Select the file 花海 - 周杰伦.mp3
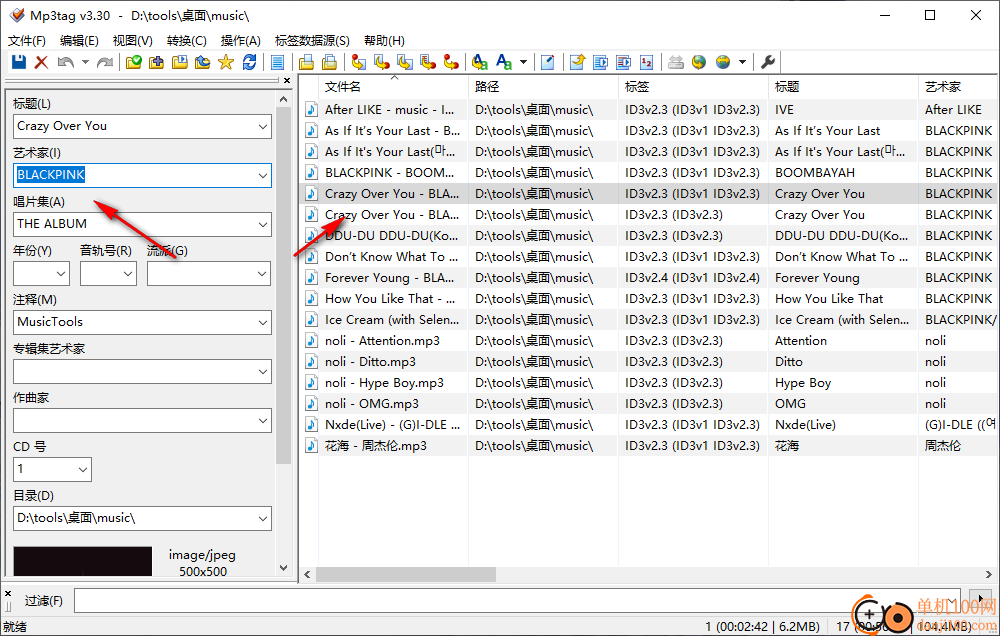Image resolution: width=1000 pixels, height=636 pixels. coord(376,446)
